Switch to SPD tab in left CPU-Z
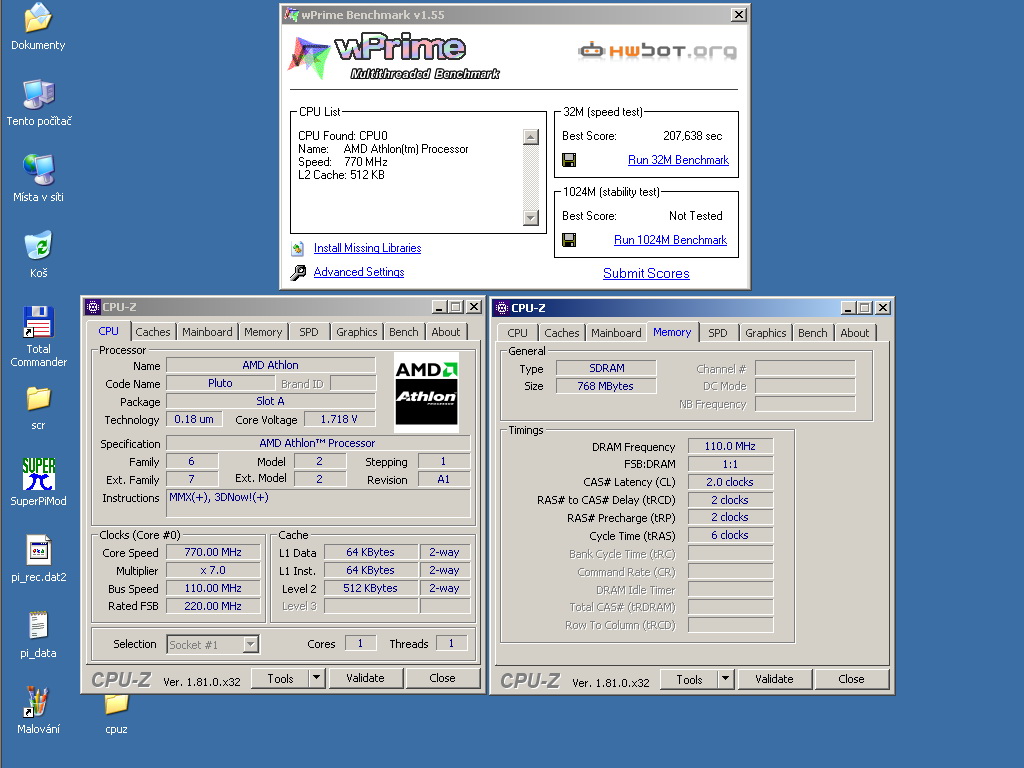 click(309, 332)
